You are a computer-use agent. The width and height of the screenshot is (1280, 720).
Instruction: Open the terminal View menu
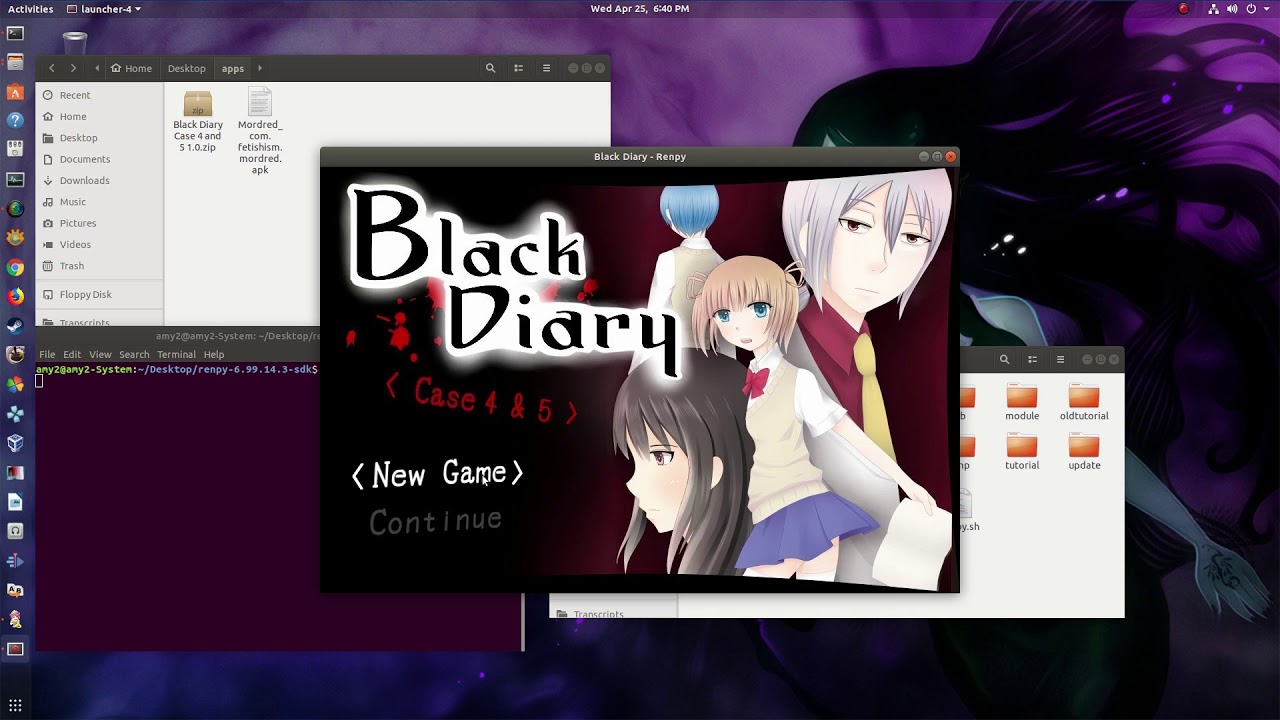(100, 354)
